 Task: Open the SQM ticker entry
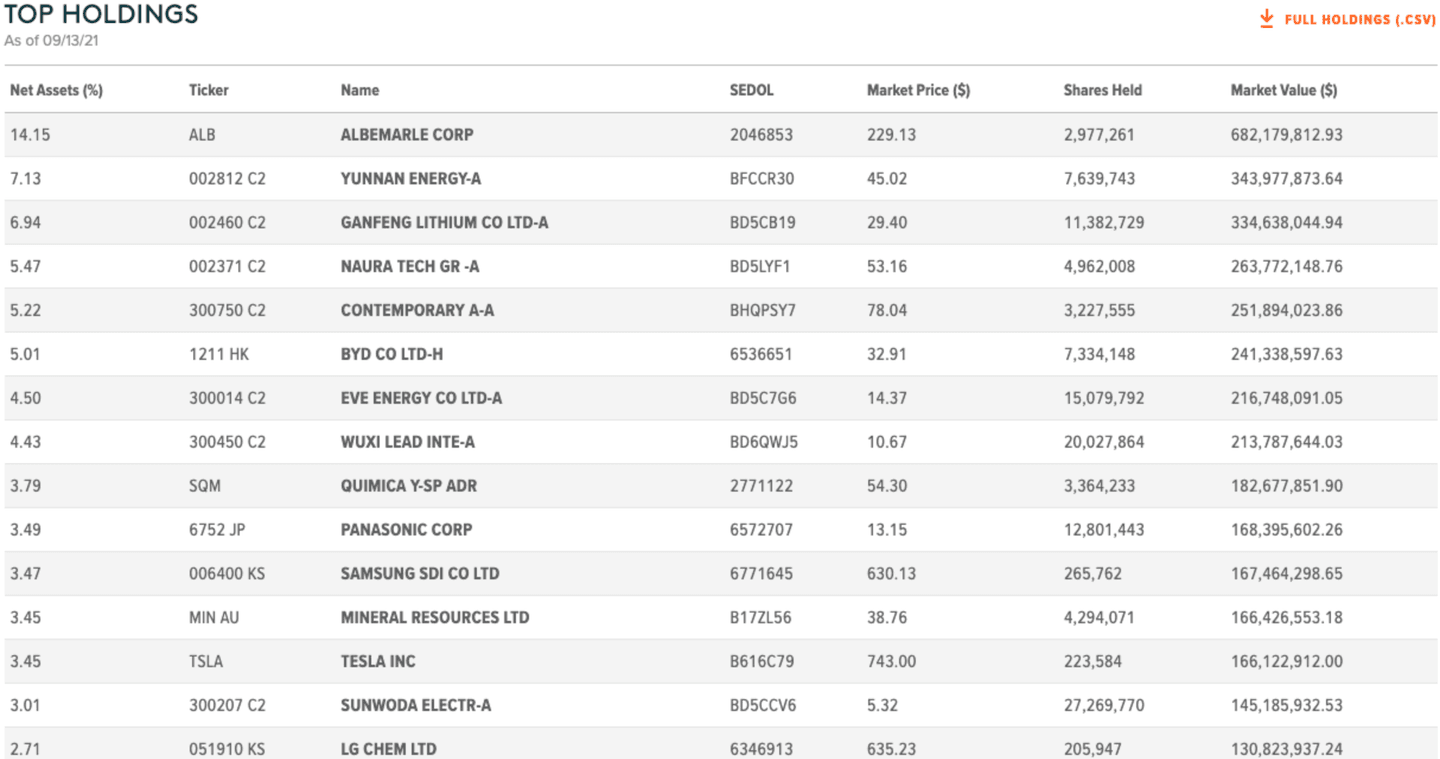[201, 485]
